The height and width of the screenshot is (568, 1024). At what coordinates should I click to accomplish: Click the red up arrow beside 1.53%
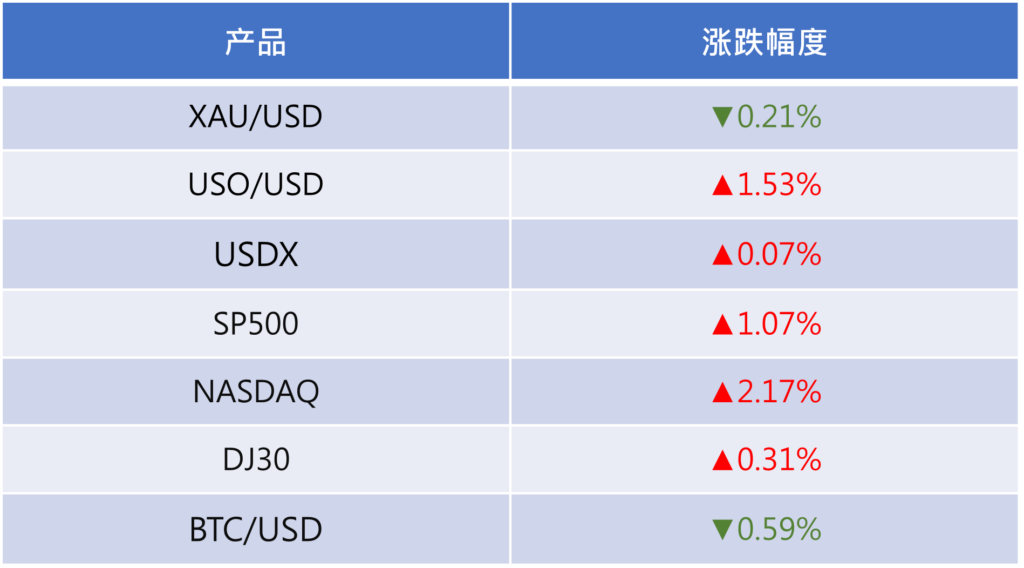point(723,185)
